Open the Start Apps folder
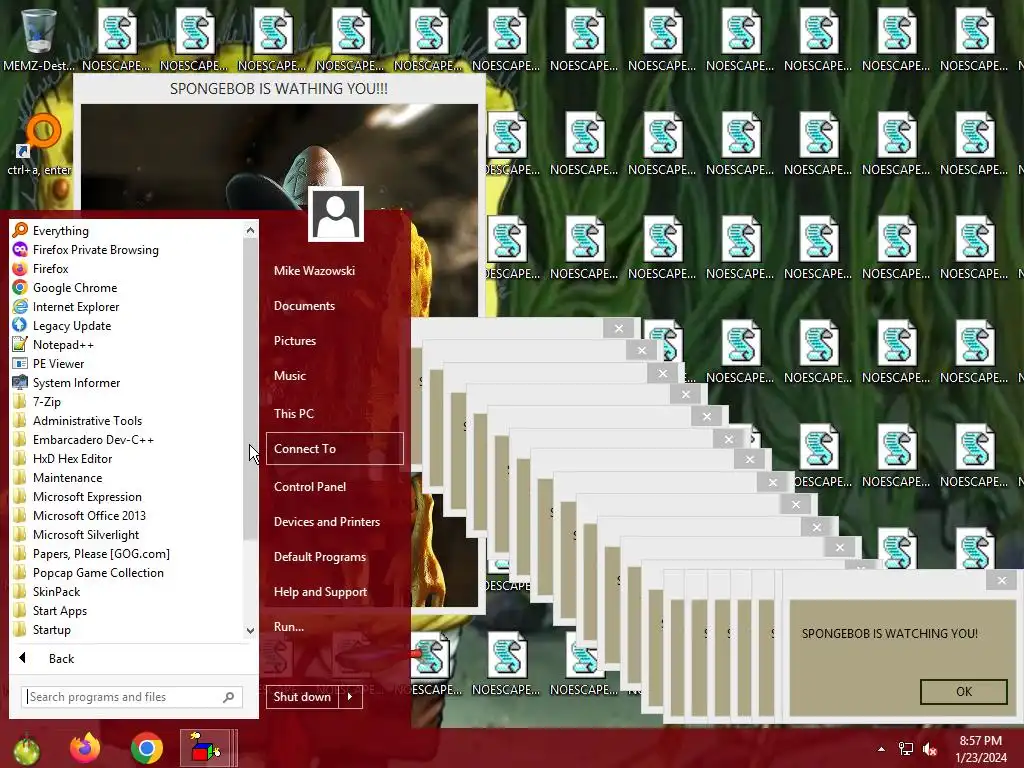This screenshot has height=768, width=1024. click(x=127, y=611)
